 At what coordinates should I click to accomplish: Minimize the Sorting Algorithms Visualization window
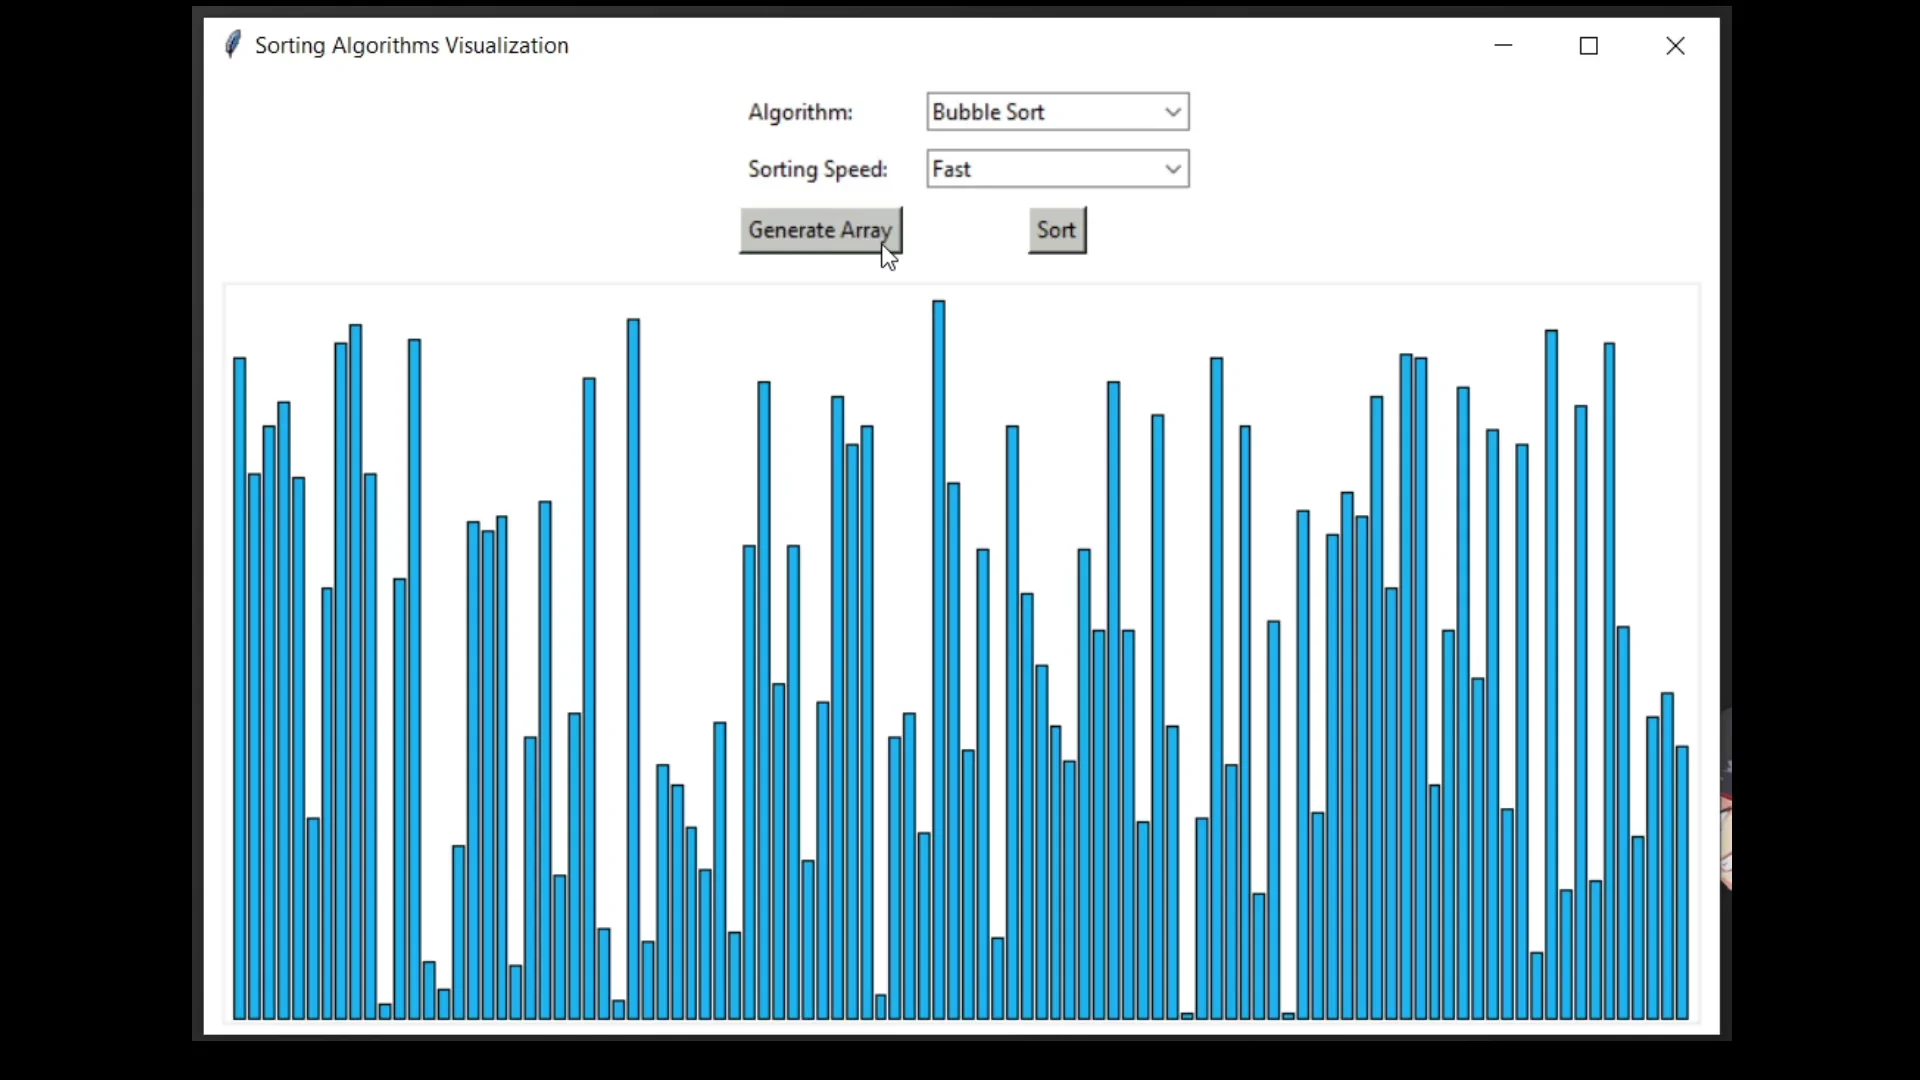click(x=1503, y=46)
